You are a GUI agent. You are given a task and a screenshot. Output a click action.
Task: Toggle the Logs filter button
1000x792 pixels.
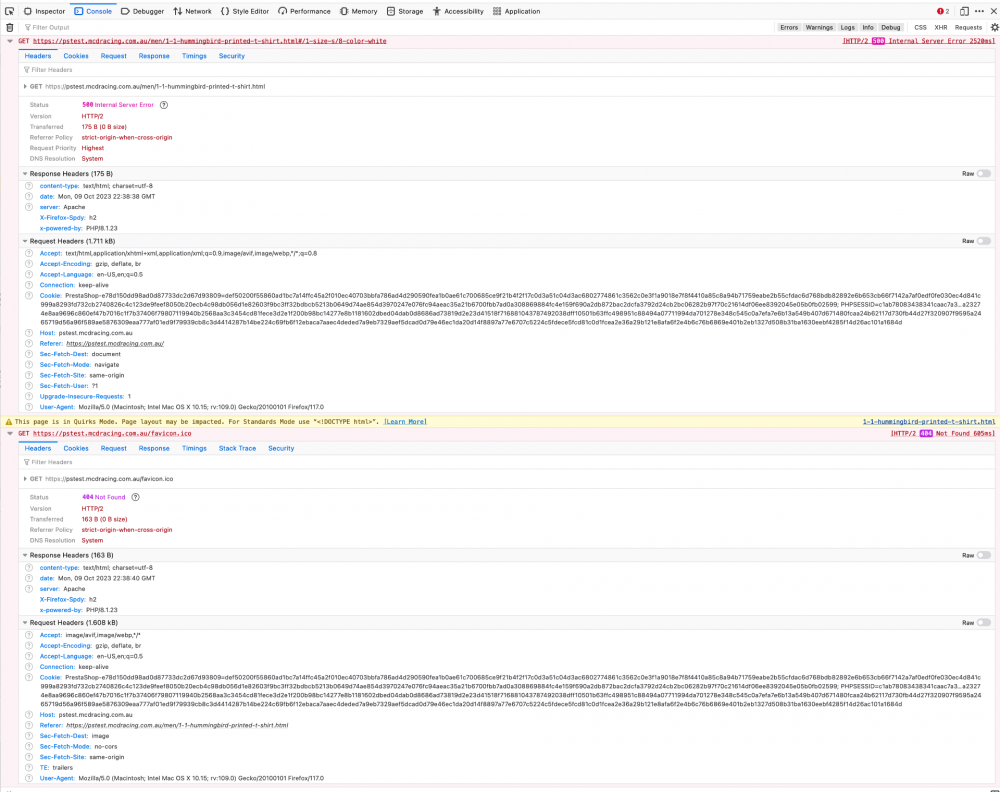pos(848,27)
